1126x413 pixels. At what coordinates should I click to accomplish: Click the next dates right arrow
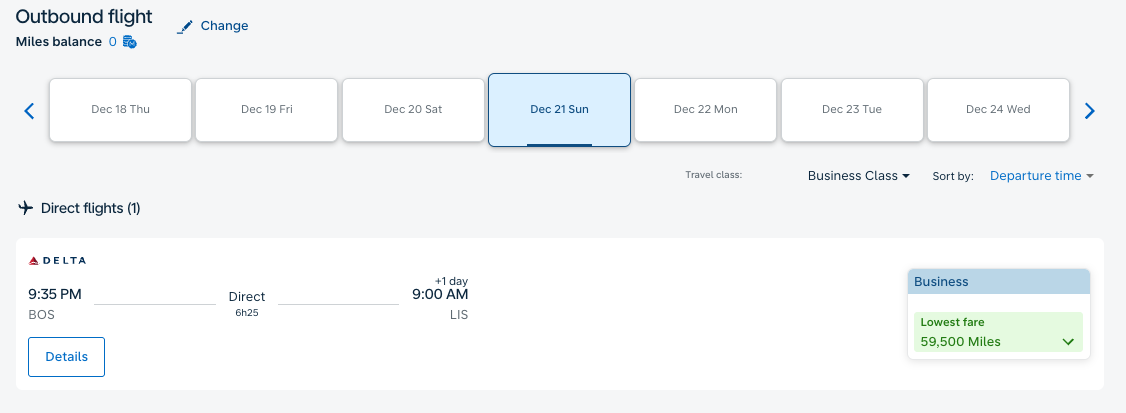[x=1089, y=111]
